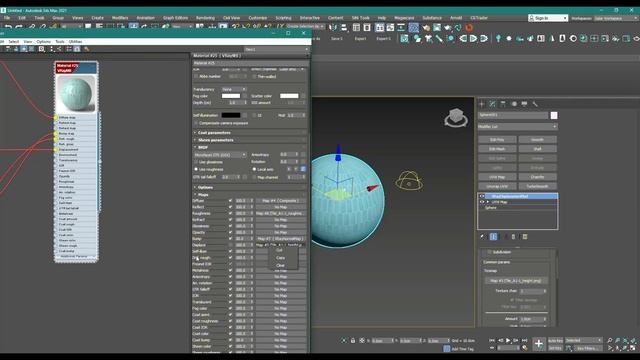Click the Undo icon in main toolbar

pos(8,27)
